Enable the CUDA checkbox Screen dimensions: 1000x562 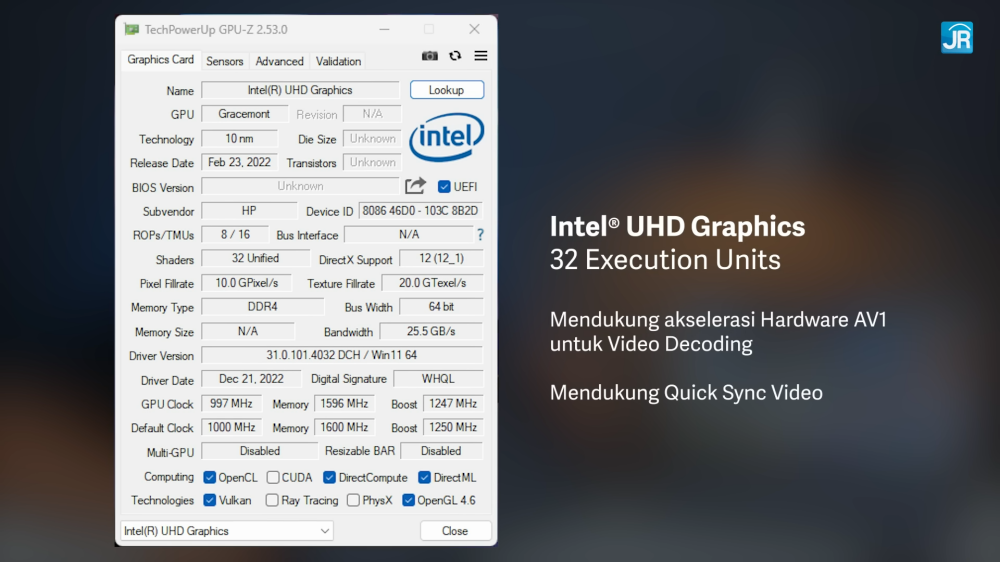pyautogui.click(x=273, y=477)
